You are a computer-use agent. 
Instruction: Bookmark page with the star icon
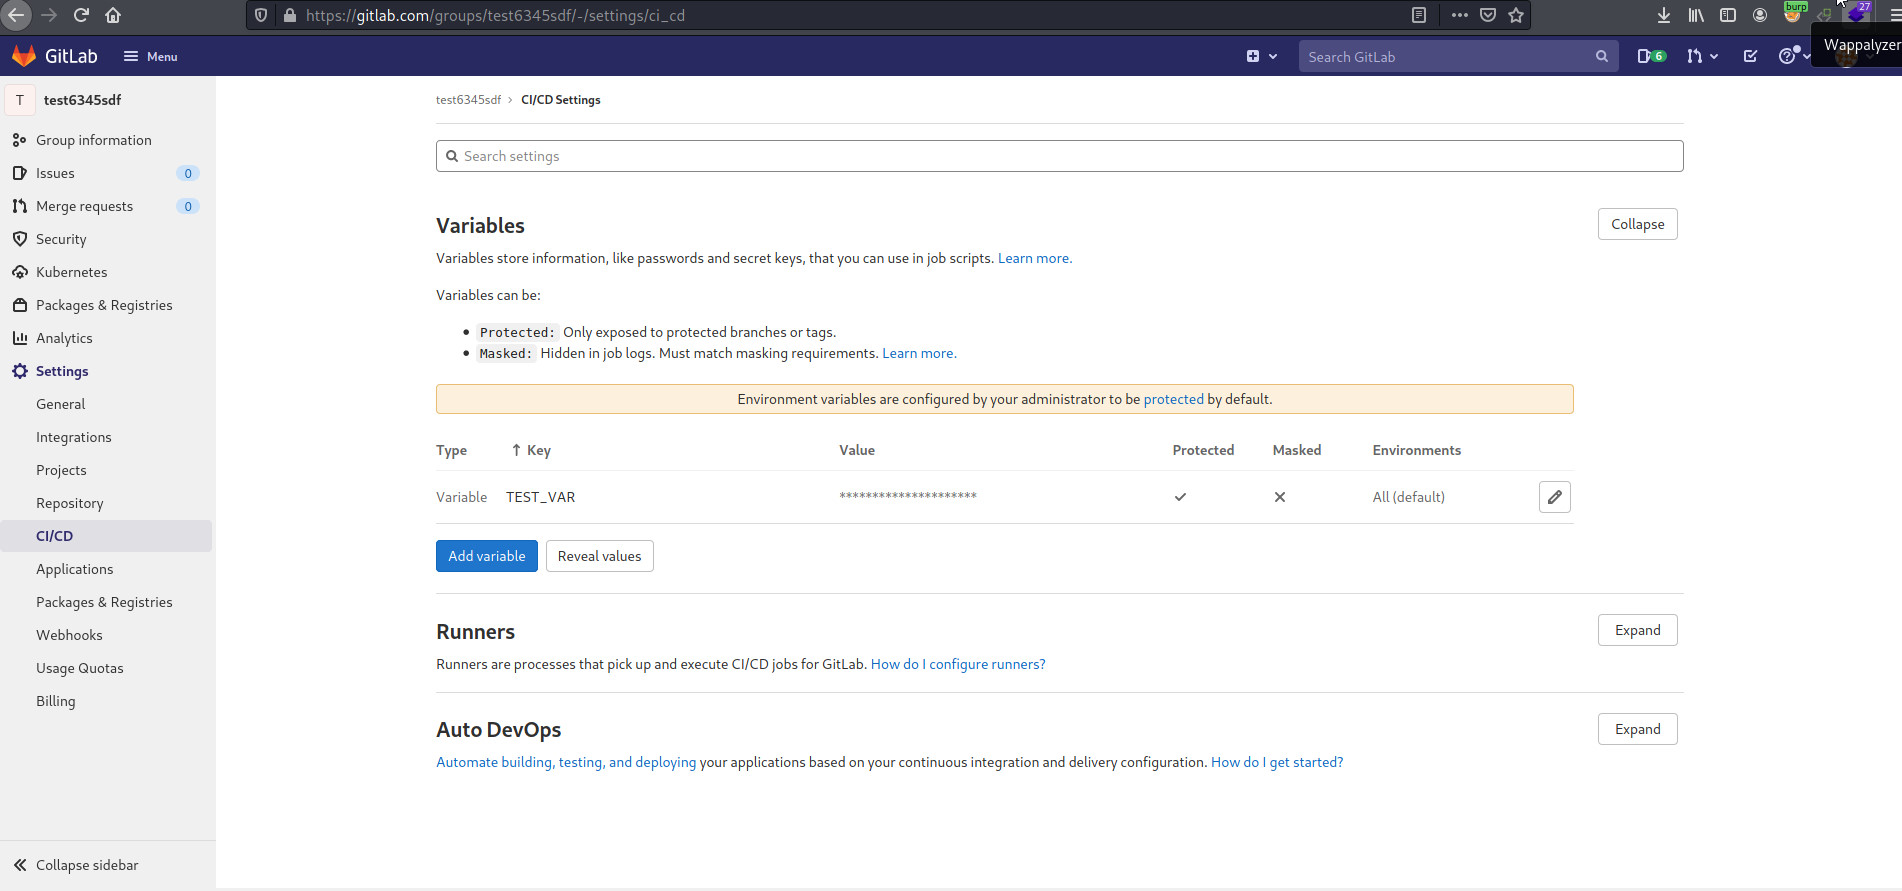[1516, 15]
